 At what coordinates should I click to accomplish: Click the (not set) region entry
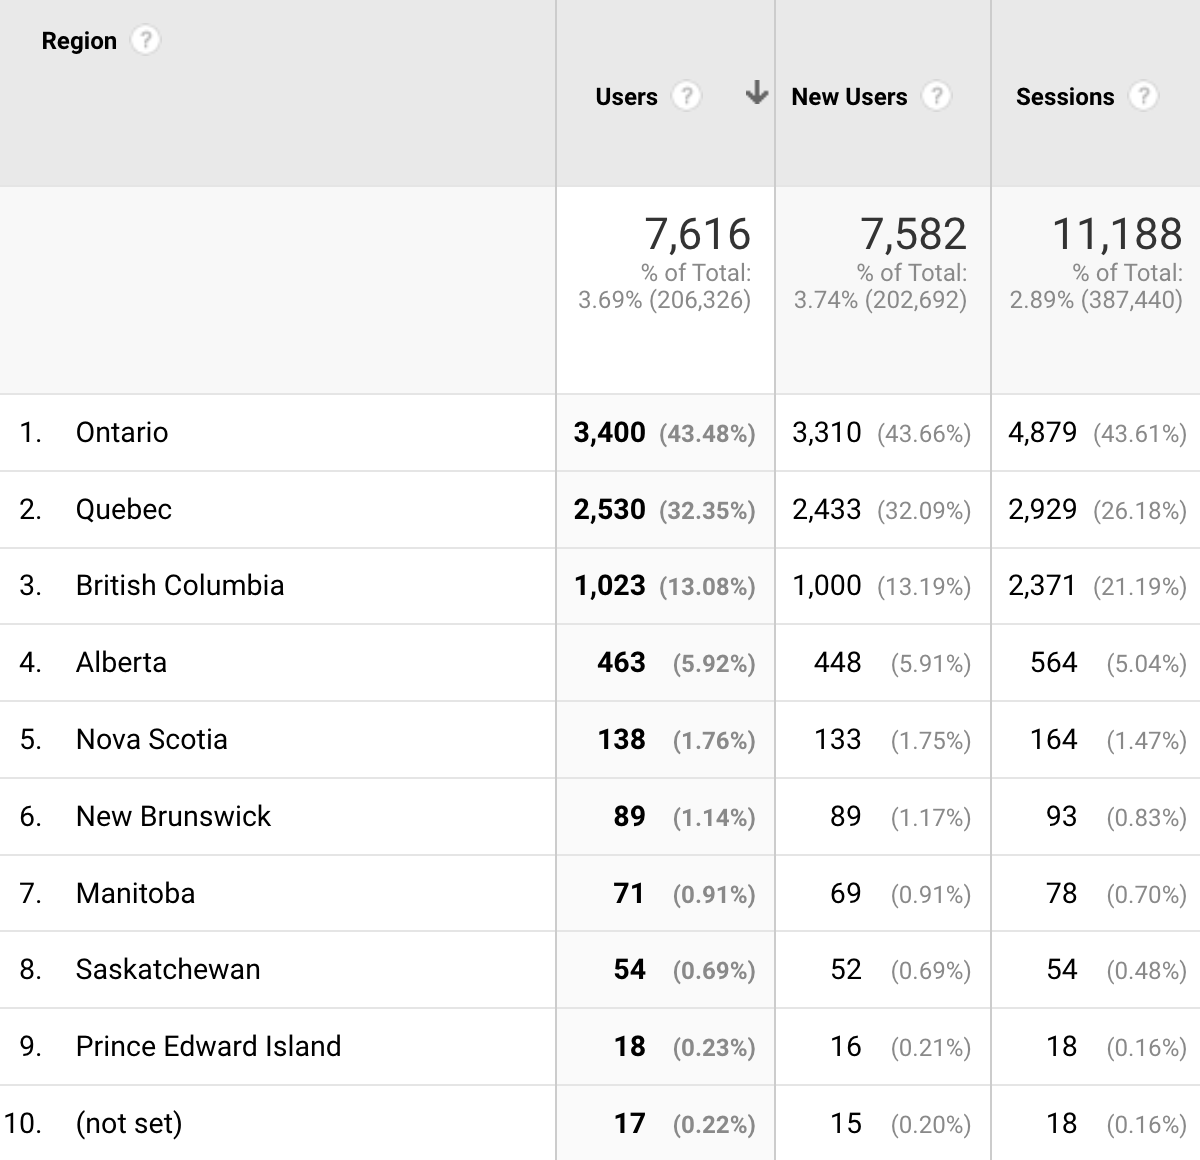coord(129,1124)
